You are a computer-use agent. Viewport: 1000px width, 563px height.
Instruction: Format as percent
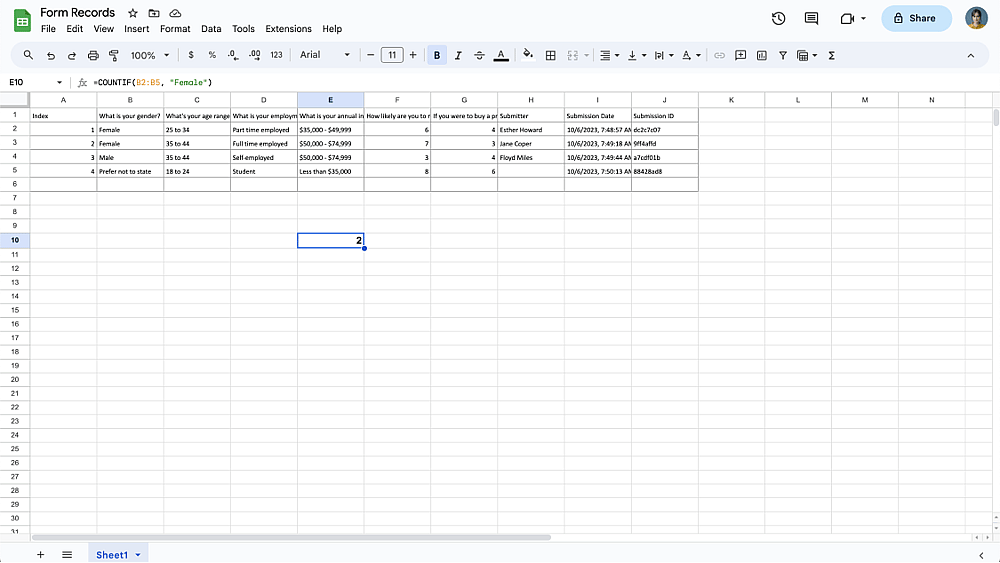[x=212, y=55]
